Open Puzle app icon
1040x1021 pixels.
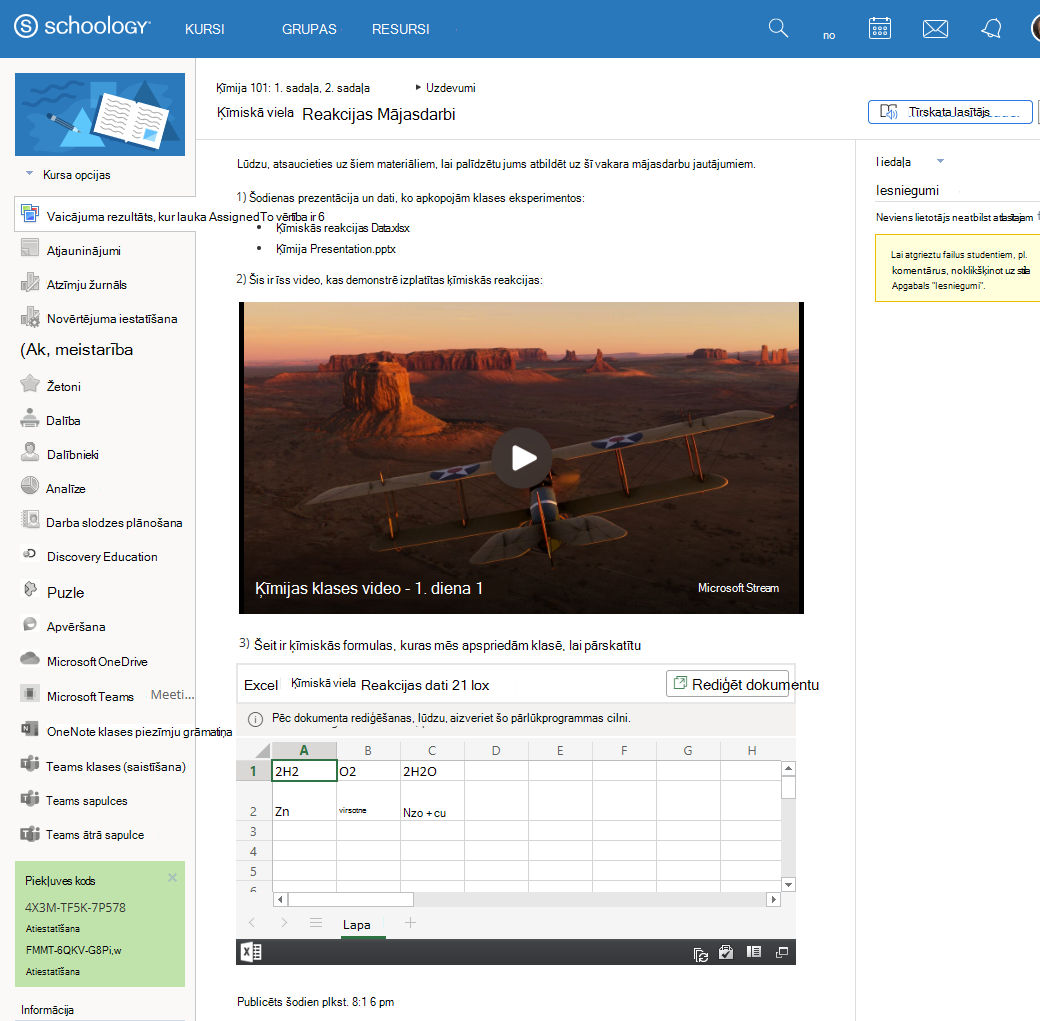(x=31, y=589)
